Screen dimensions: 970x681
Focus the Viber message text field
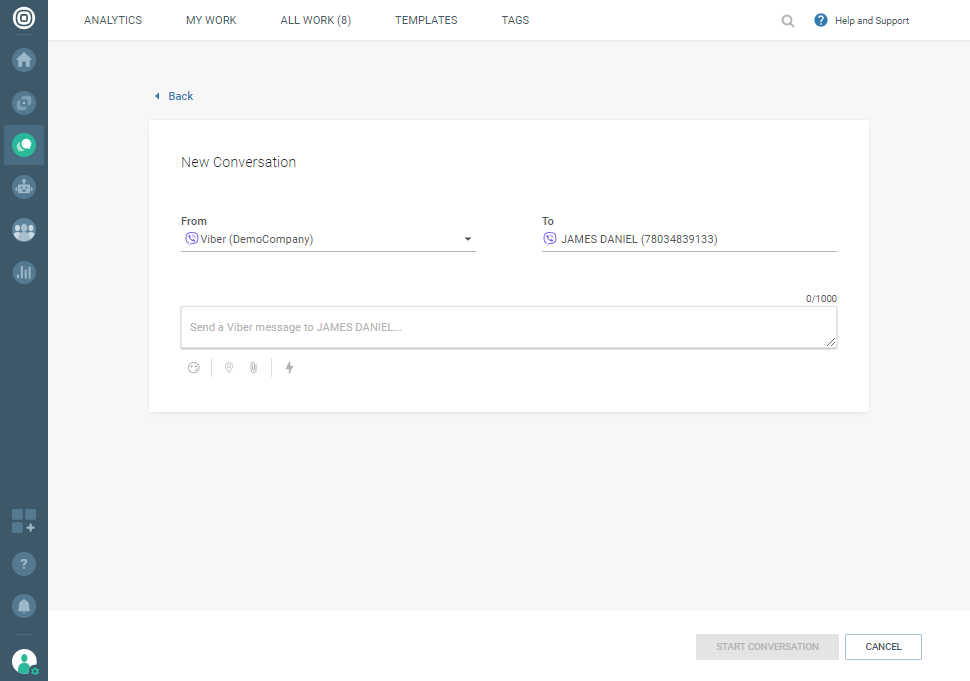click(x=508, y=327)
